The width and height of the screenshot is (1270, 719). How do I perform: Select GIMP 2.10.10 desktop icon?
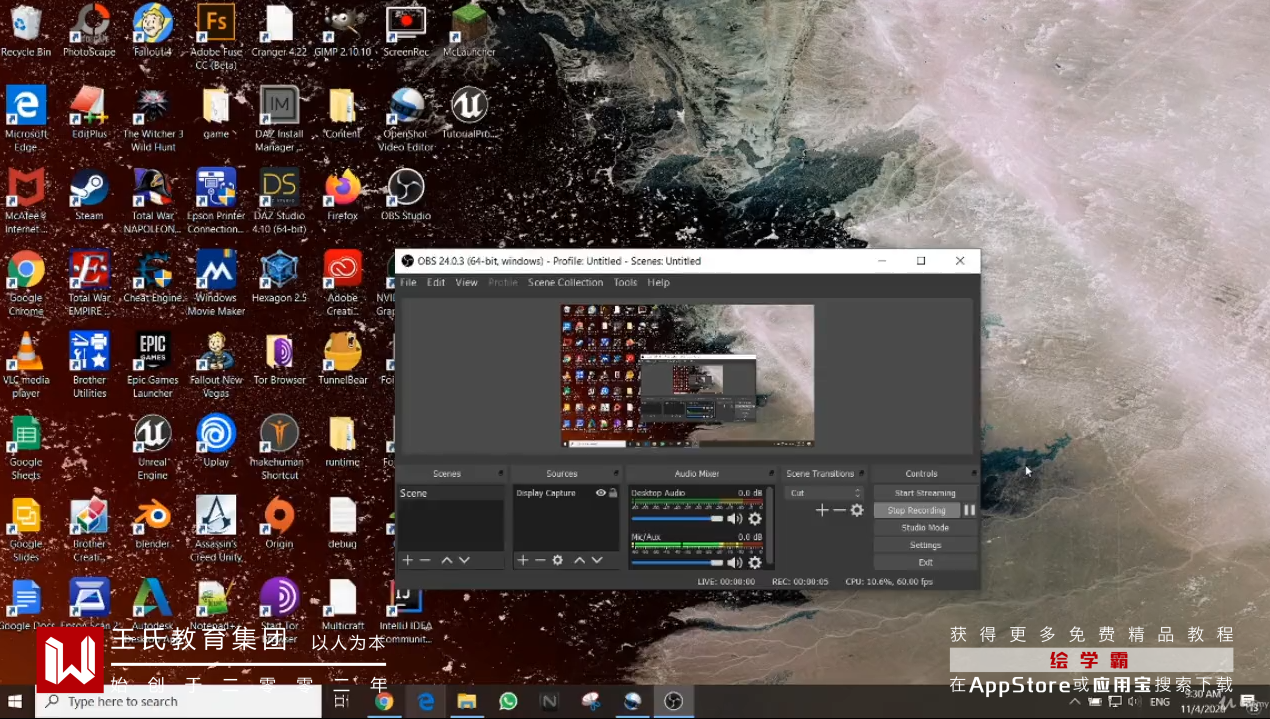342,31
